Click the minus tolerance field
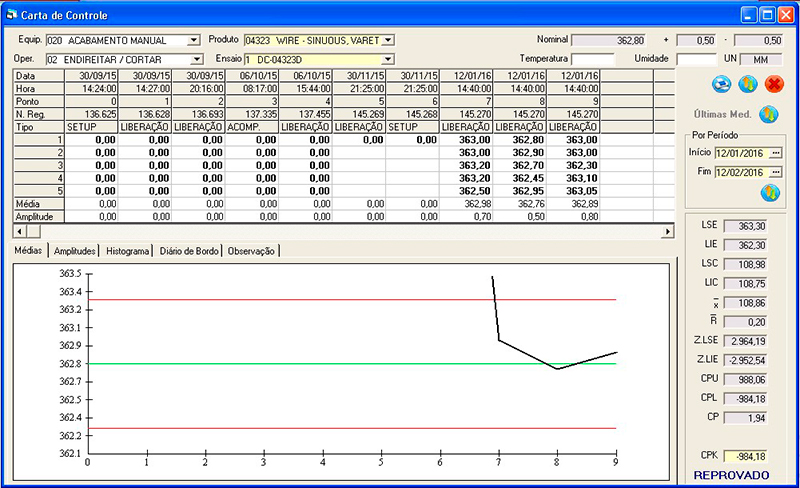This screenshot has width=800, height=488. 759,40
